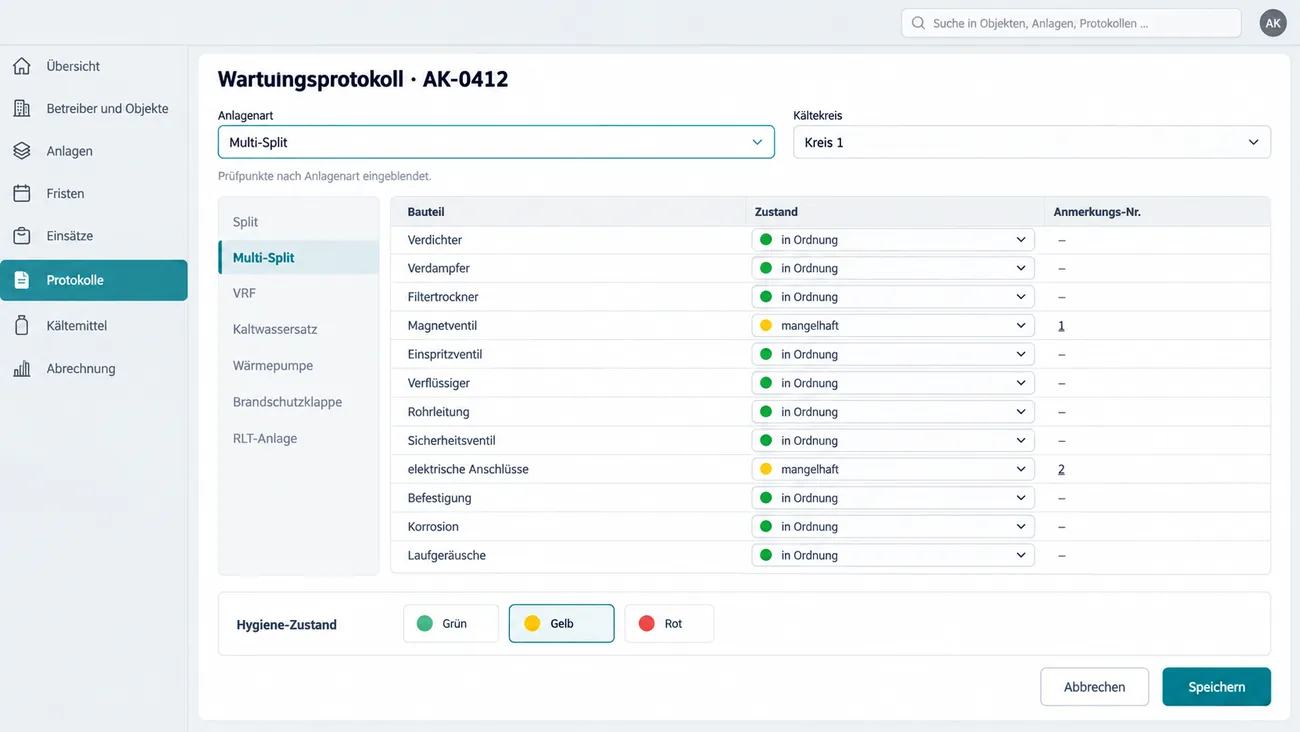Switch to the Brandschutzklappe tab
The height and width of the screenshot is (732, 1300).
click(x=299, y=402)
